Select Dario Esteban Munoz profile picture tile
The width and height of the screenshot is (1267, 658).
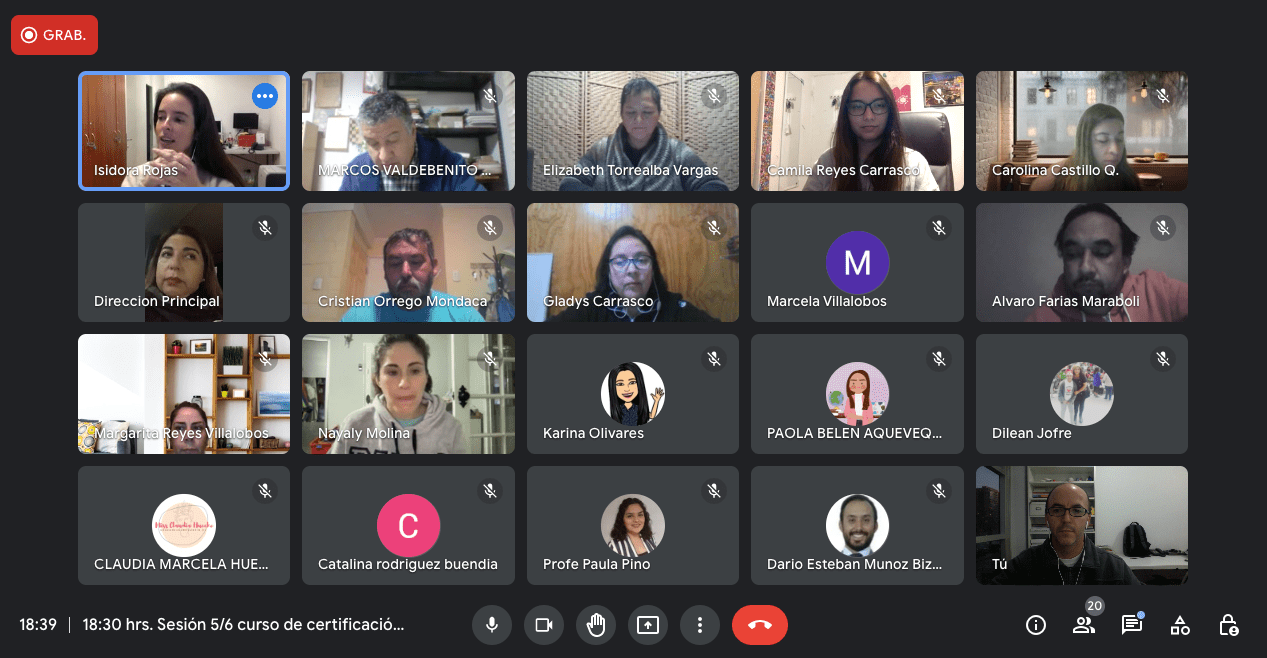click(858, 525)
